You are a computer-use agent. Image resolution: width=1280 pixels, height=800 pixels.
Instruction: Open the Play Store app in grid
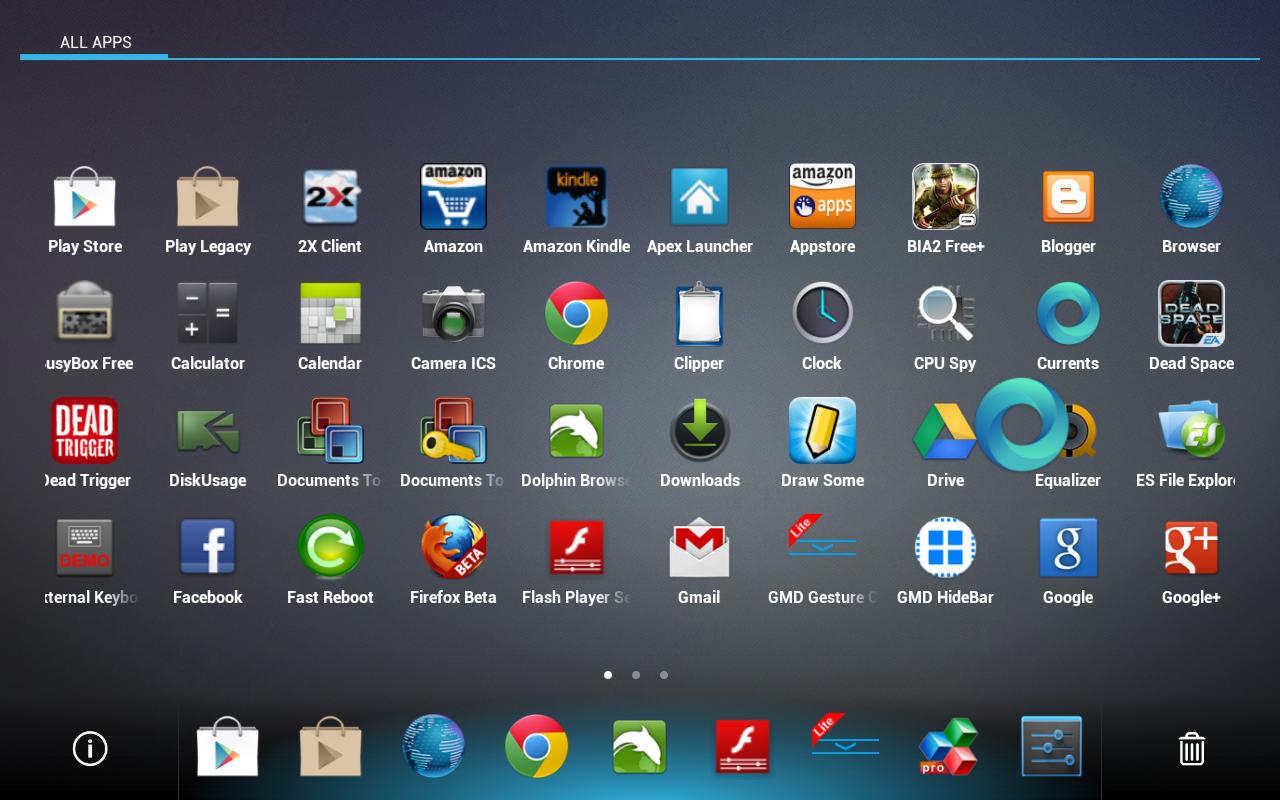(x=85, y=197)
